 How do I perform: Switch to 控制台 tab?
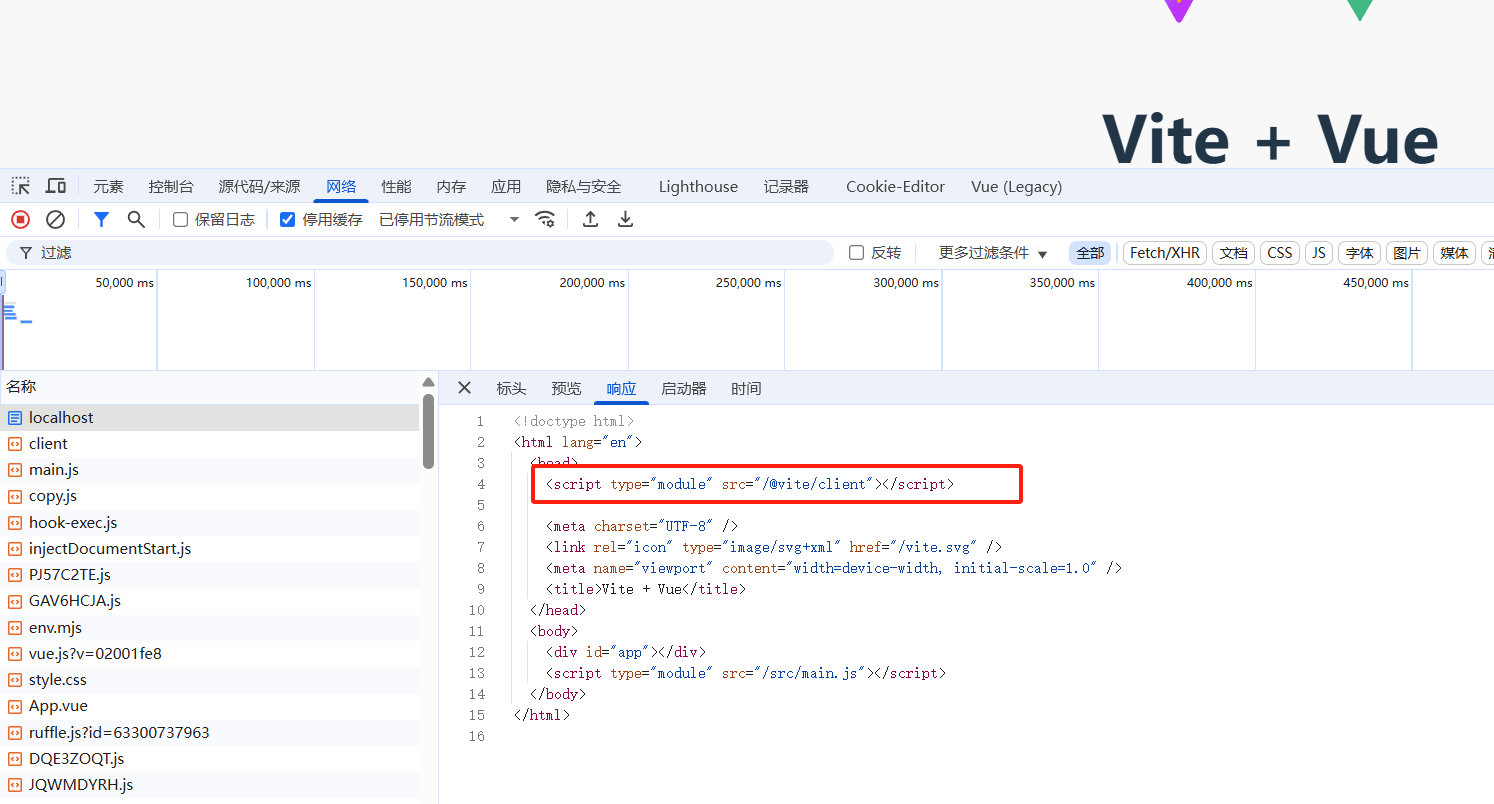[x=171, y=186]
